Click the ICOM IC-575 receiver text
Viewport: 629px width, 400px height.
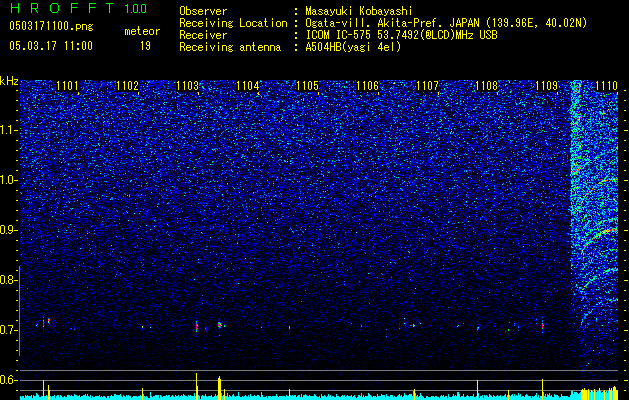click(401, 35)
